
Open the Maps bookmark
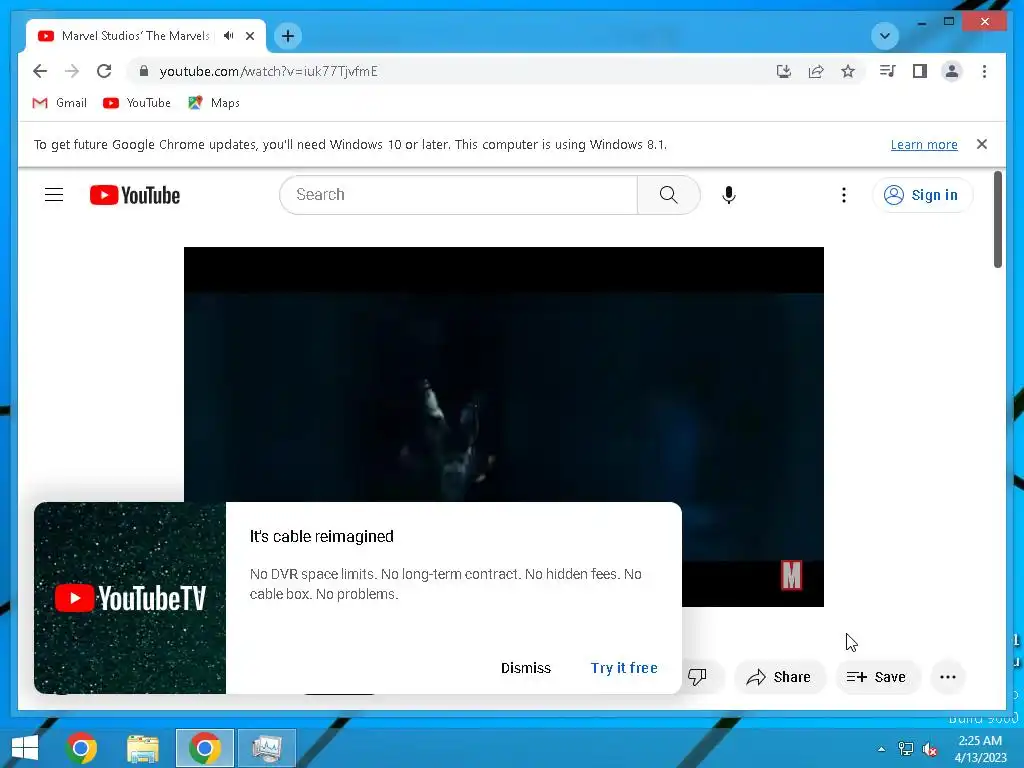(x=214, y=103)
